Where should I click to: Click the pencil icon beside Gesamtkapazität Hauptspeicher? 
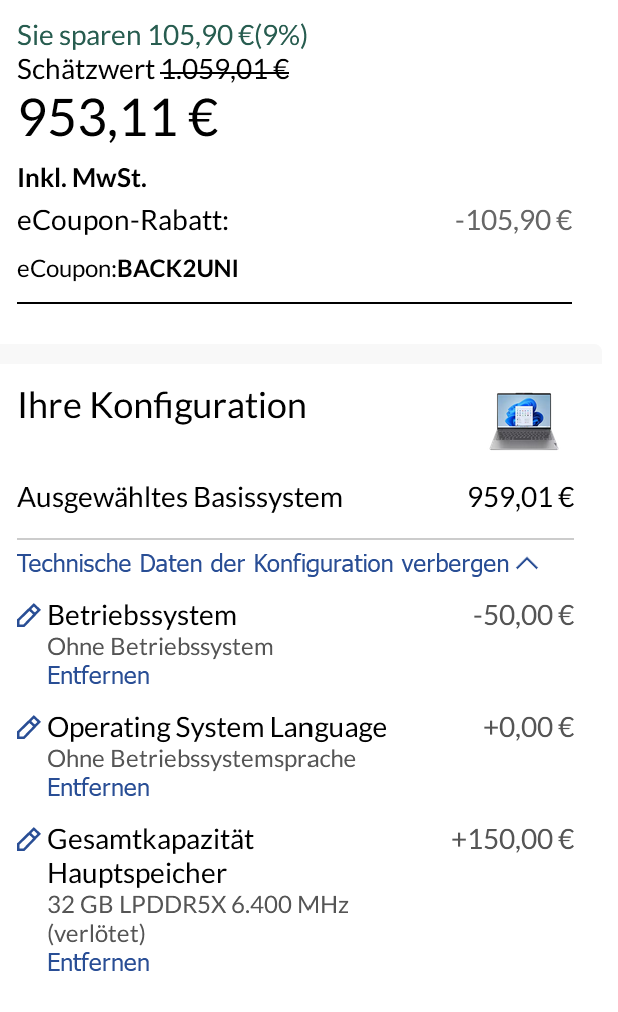[x=28, y=840]
